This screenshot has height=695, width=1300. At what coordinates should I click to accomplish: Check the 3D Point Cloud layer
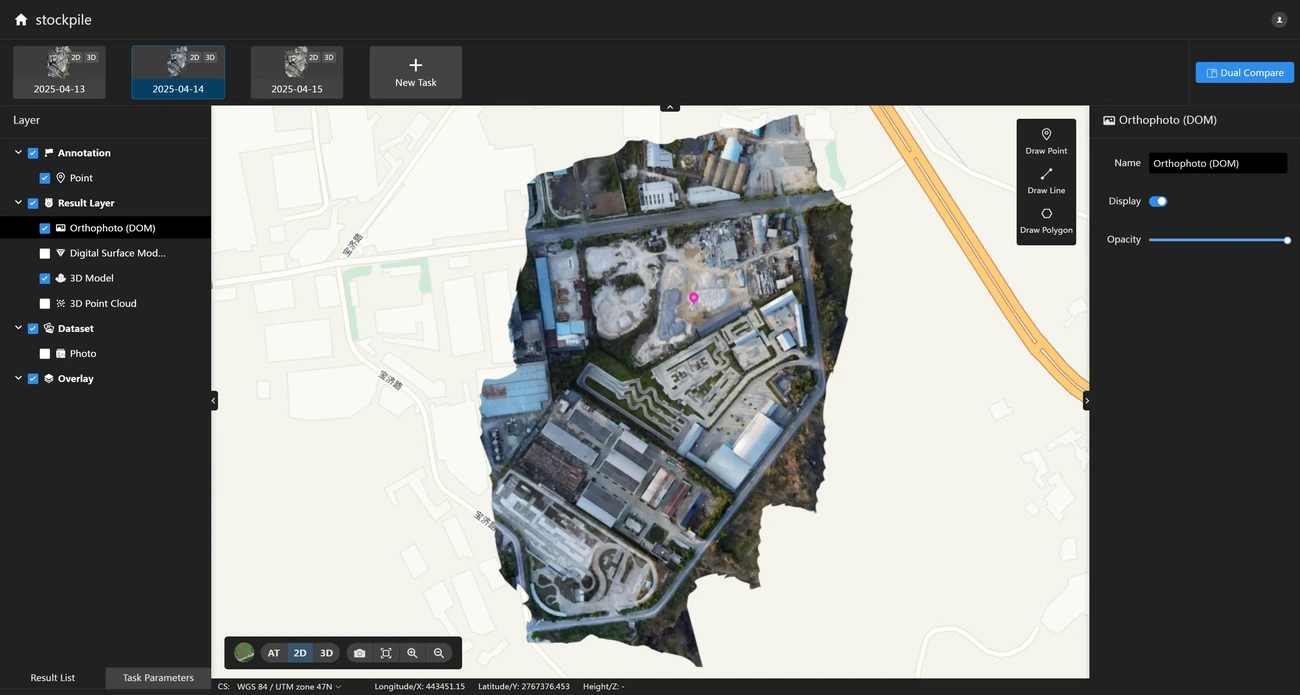[x=45, y=303]
